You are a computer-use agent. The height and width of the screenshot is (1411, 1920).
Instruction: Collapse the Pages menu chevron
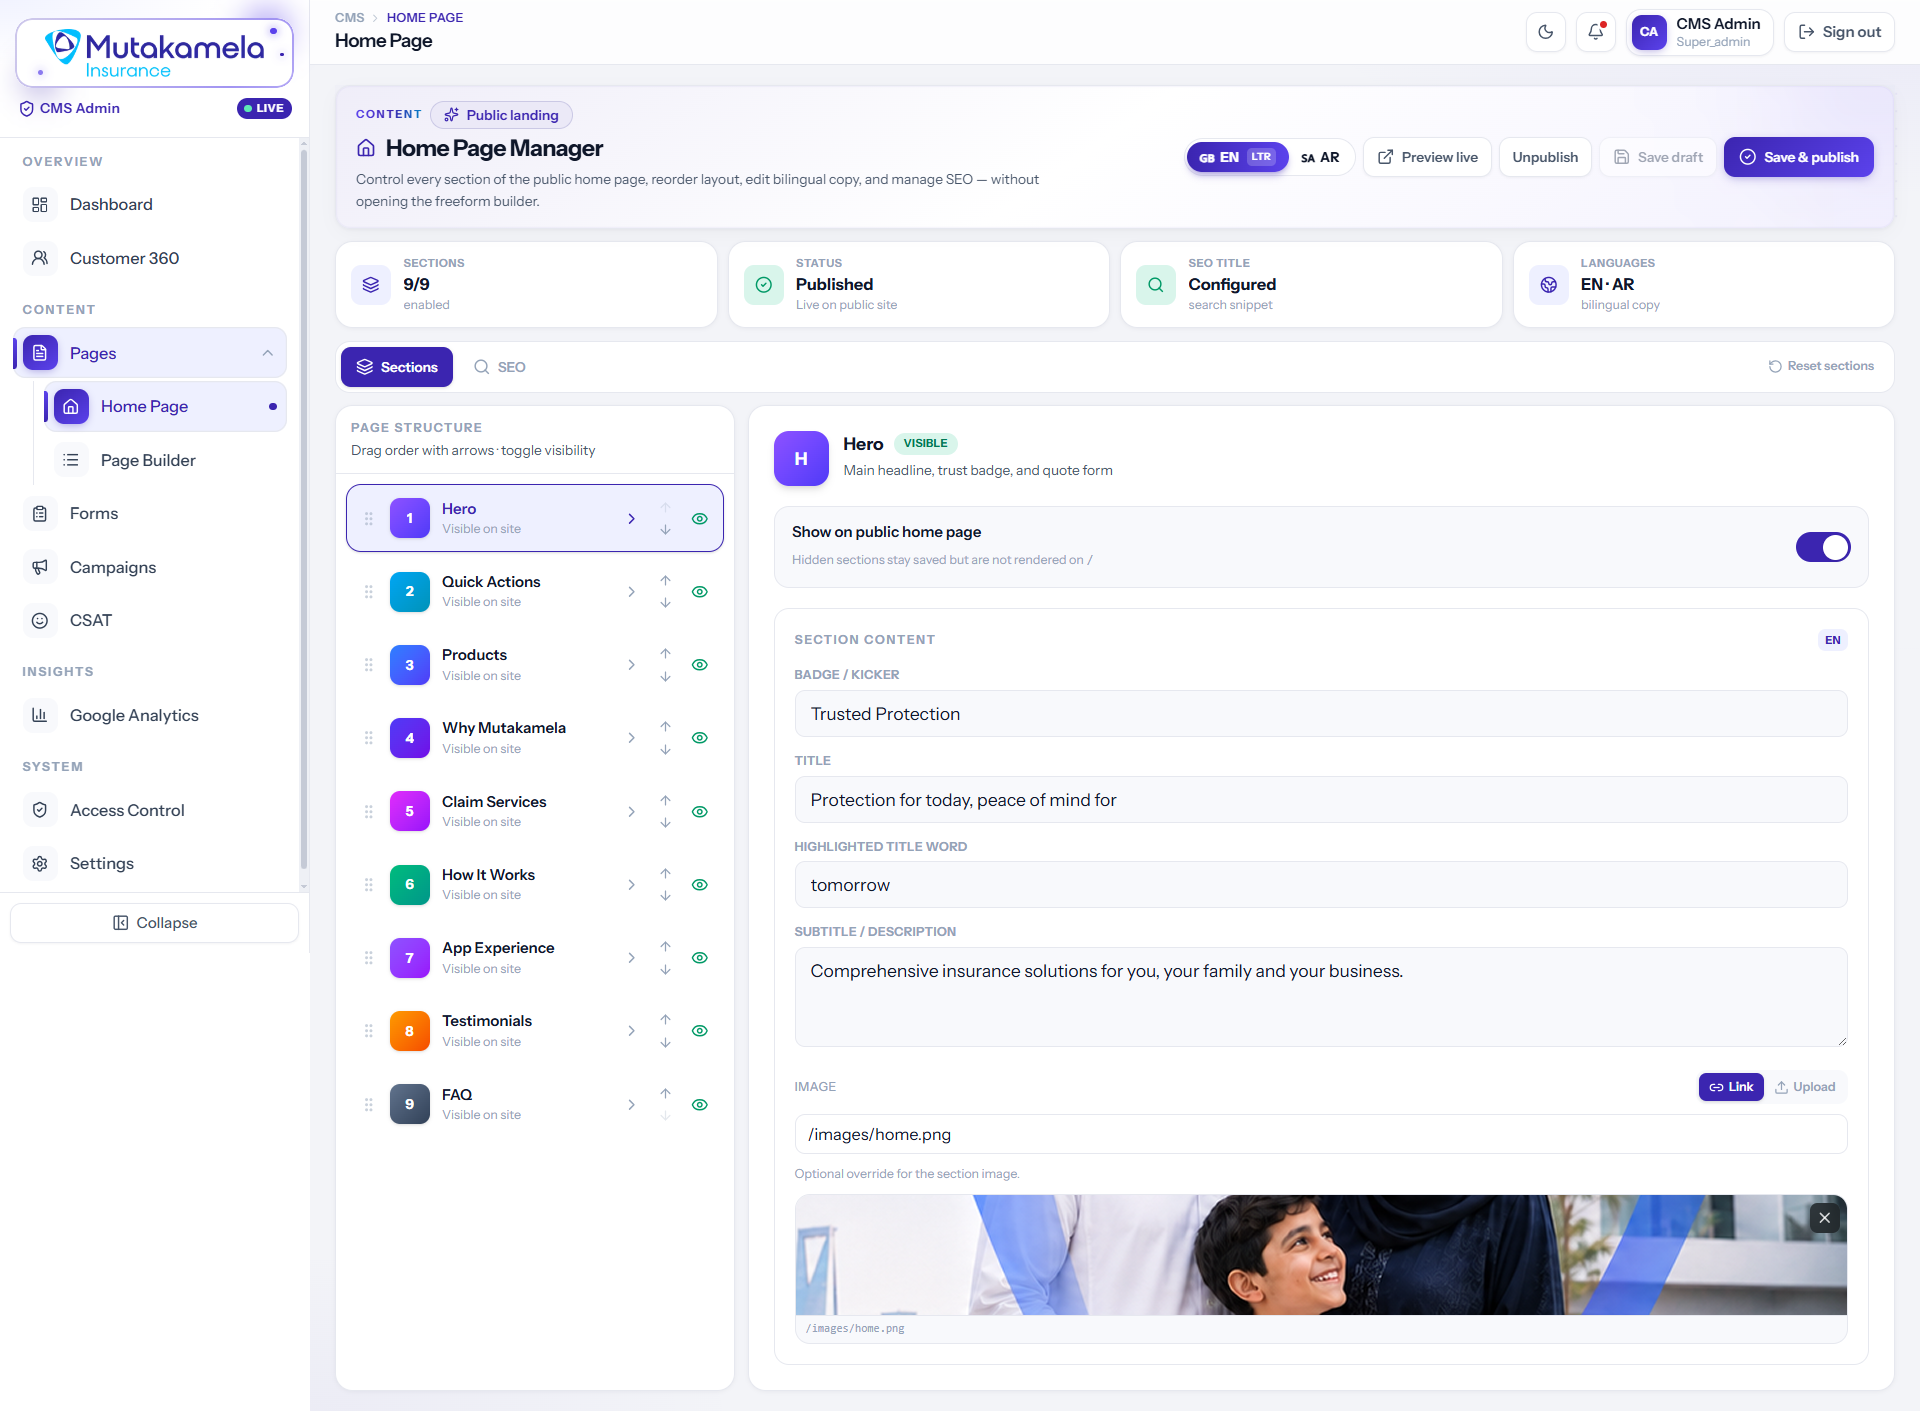[268, 353]
